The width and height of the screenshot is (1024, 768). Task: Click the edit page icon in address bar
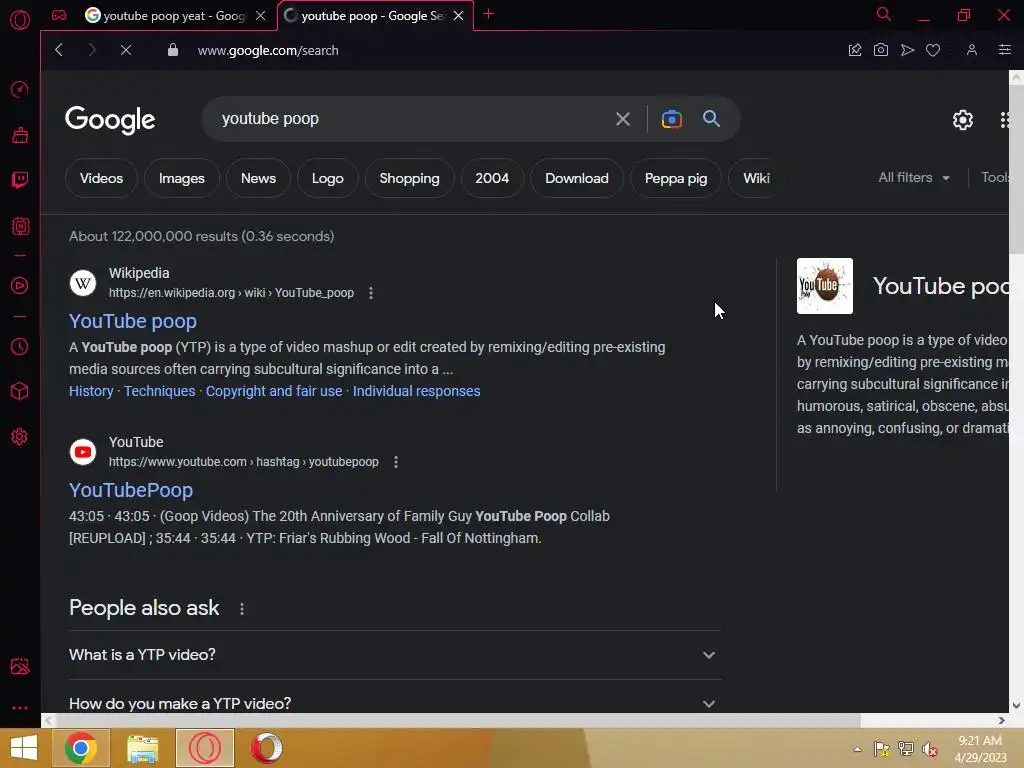click(x=854, y=50)
